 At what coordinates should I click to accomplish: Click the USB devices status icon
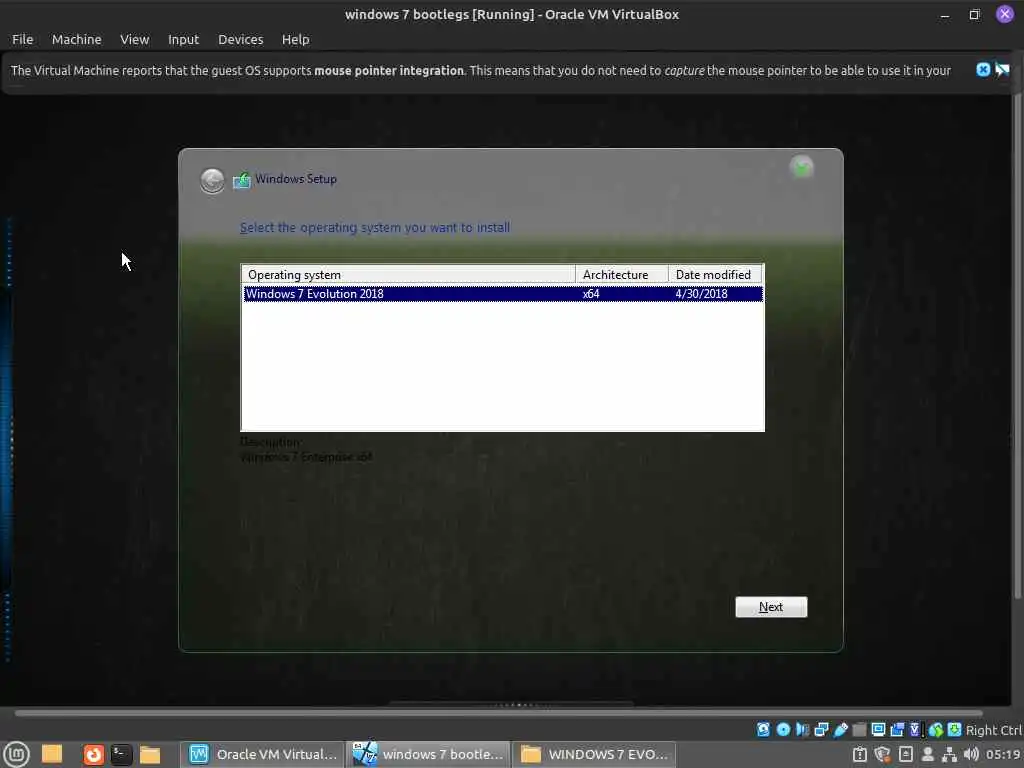click(840, 729)
